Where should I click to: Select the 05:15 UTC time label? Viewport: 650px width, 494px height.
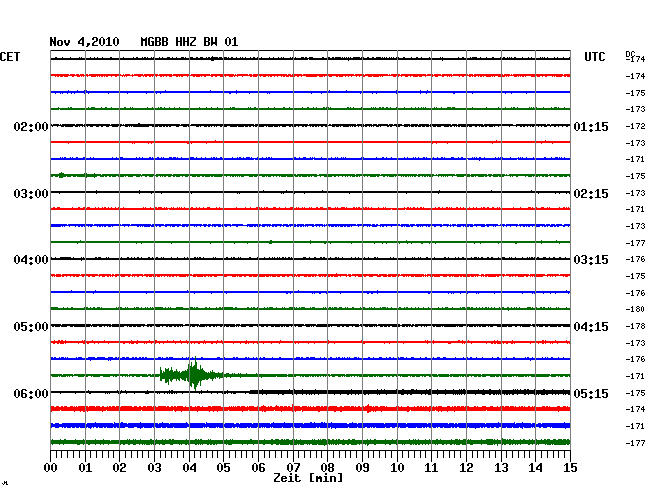(591, 393)
